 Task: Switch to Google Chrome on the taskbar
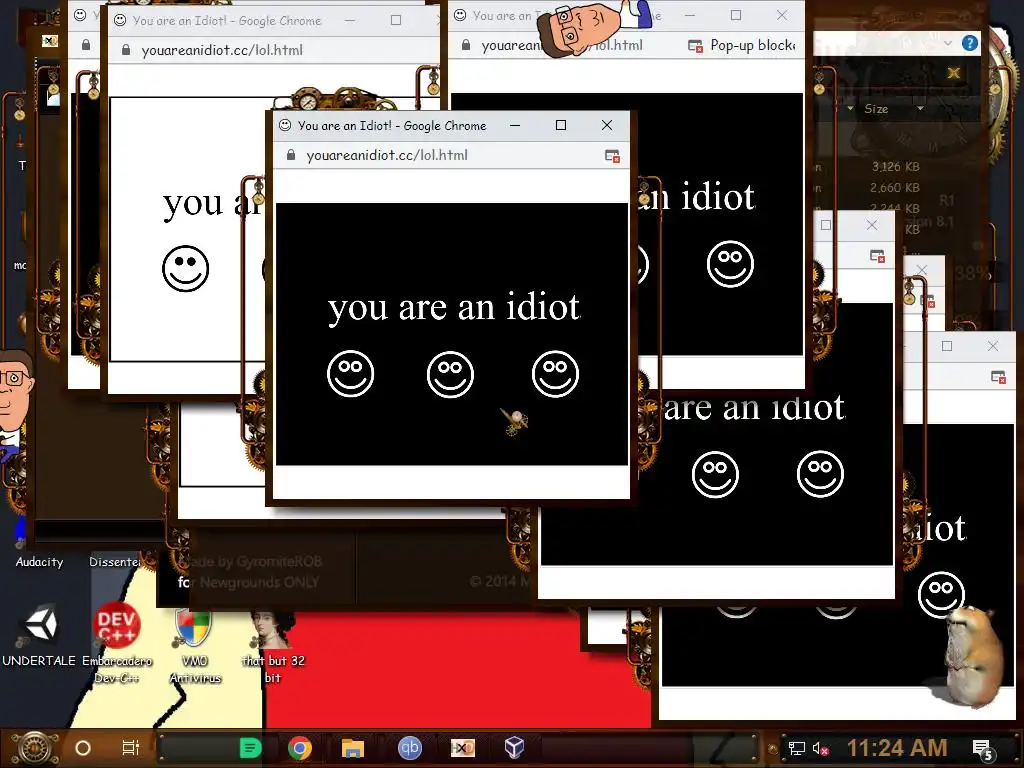(300, 748)
